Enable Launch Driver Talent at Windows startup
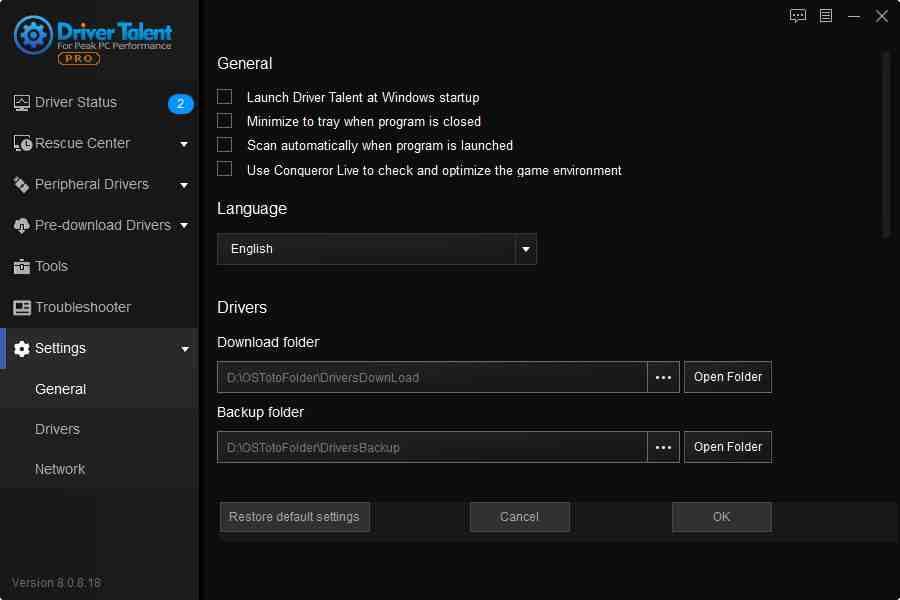Viewport: 900px width, 600px height. tap(225, 97)
